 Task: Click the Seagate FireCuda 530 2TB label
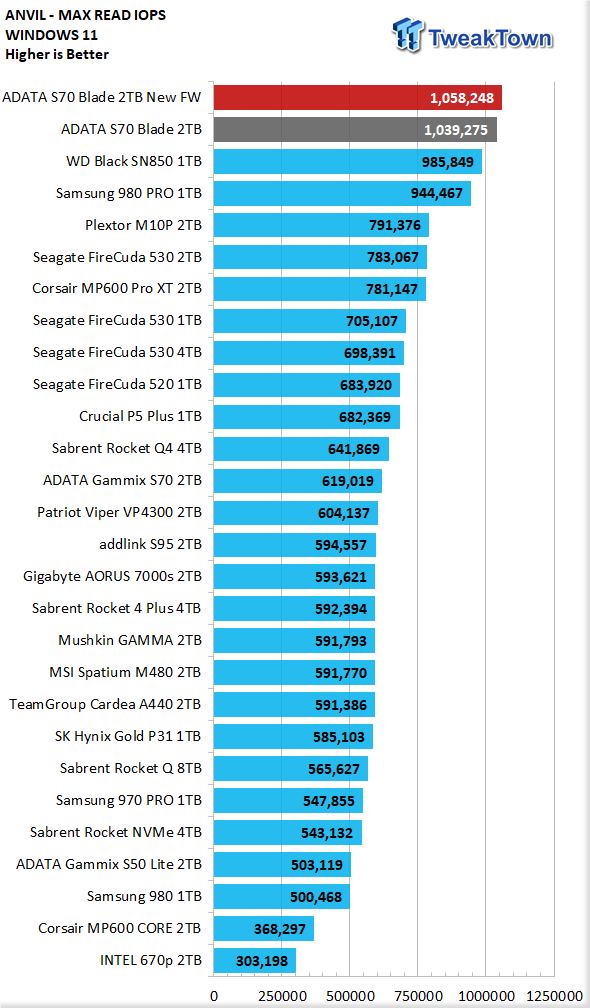[x=117, y=257]
